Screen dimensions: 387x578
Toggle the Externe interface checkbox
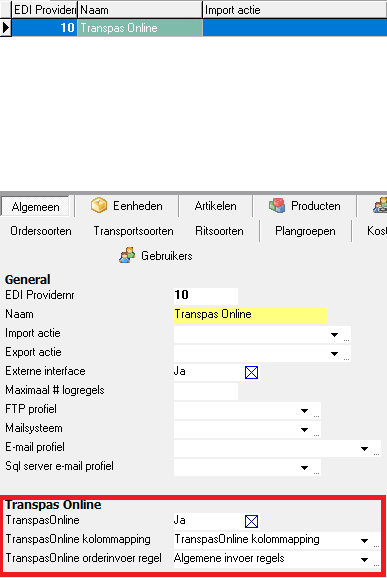(251, 372)
